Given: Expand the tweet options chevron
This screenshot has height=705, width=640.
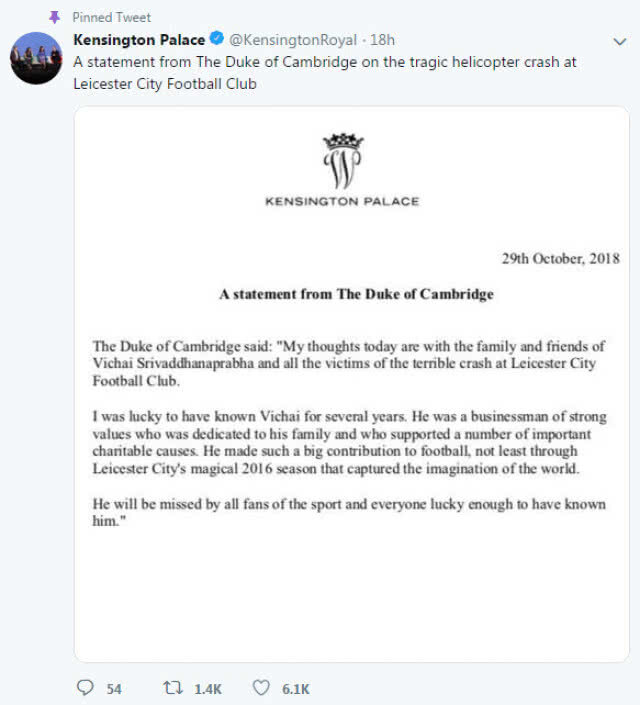Looking at the screenshot, I should [620, 42].
